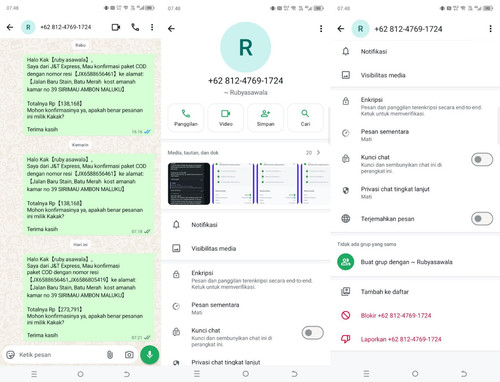The height and width of the screenshot is (382, 500).
Task: Tap the small R avatar in chat header
Action: [28, 27]
